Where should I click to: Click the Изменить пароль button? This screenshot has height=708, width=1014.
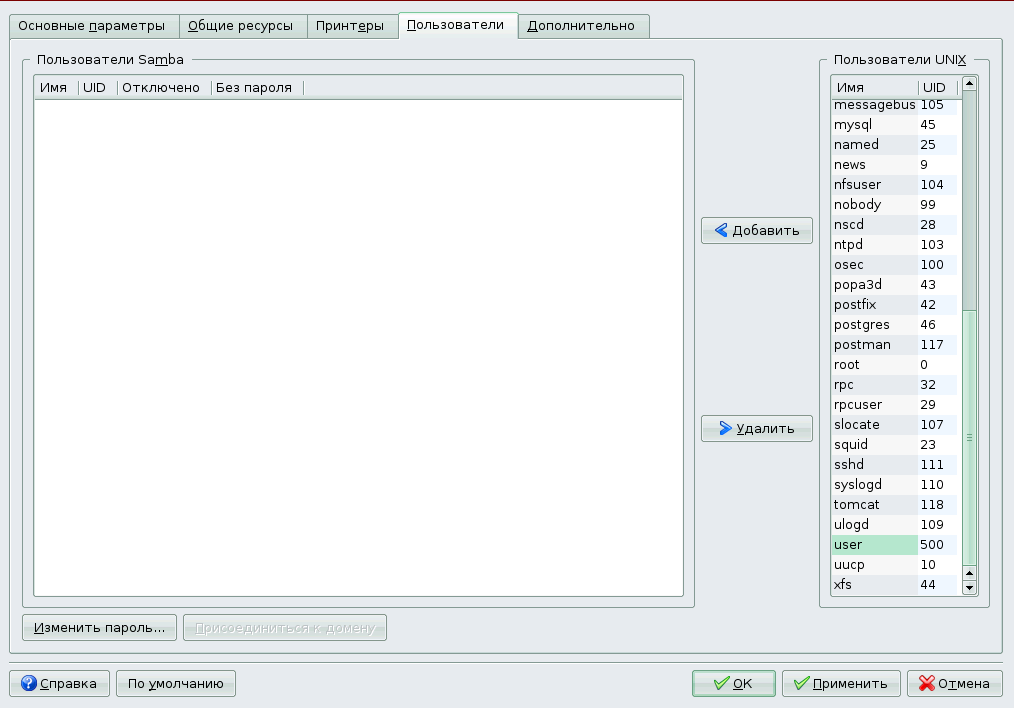pos(99,627)
